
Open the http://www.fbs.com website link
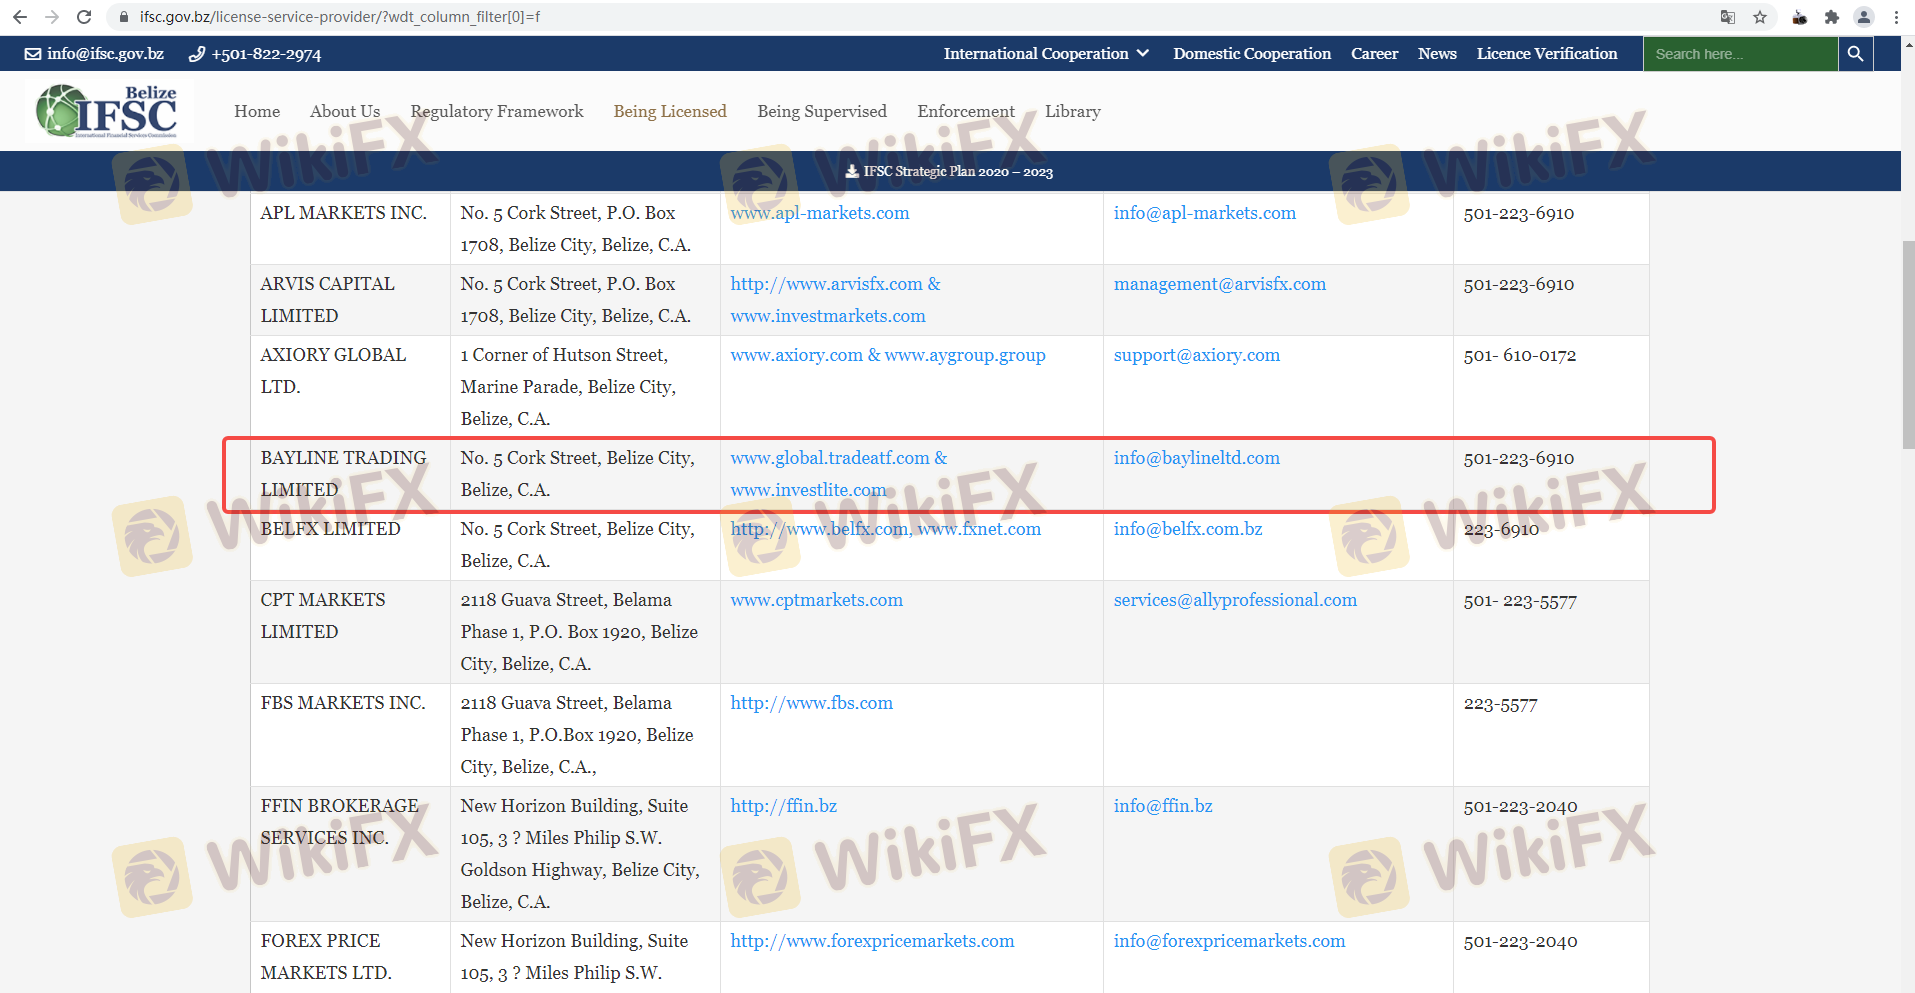[x=811, y=703]
